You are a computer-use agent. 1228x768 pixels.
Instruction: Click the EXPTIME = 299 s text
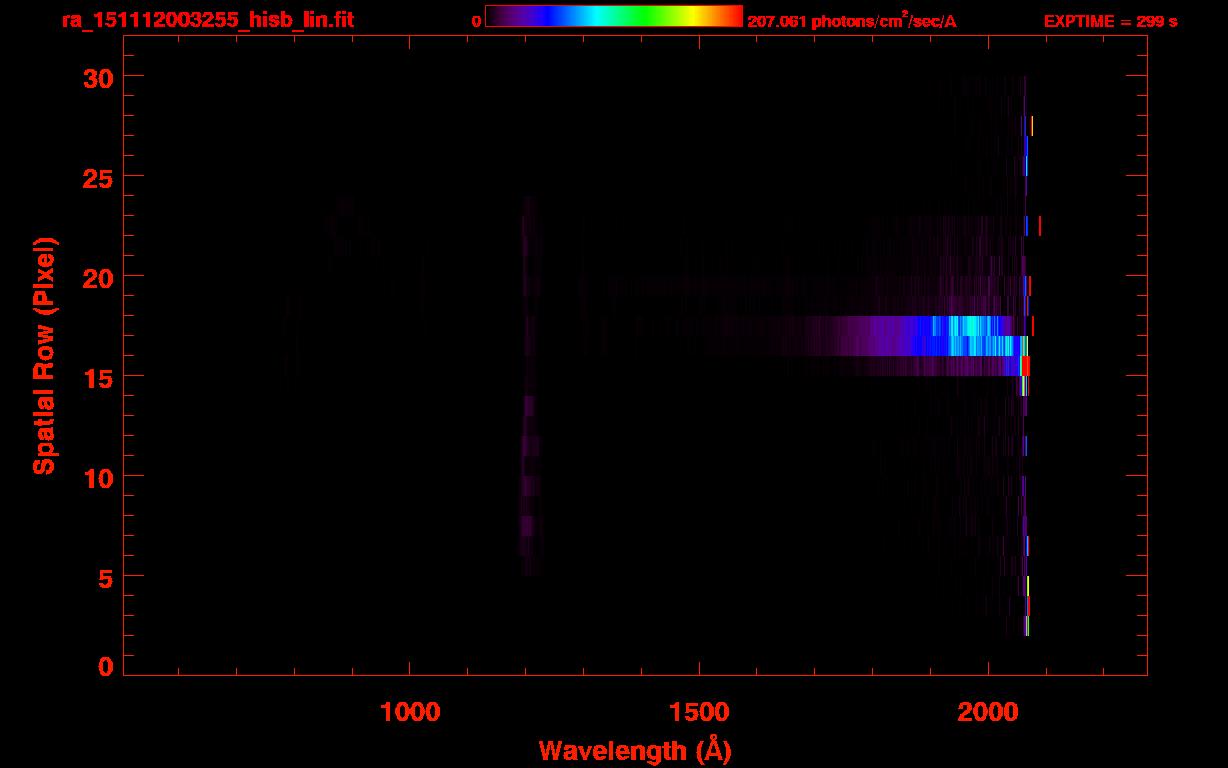(x=1110, y=21)
